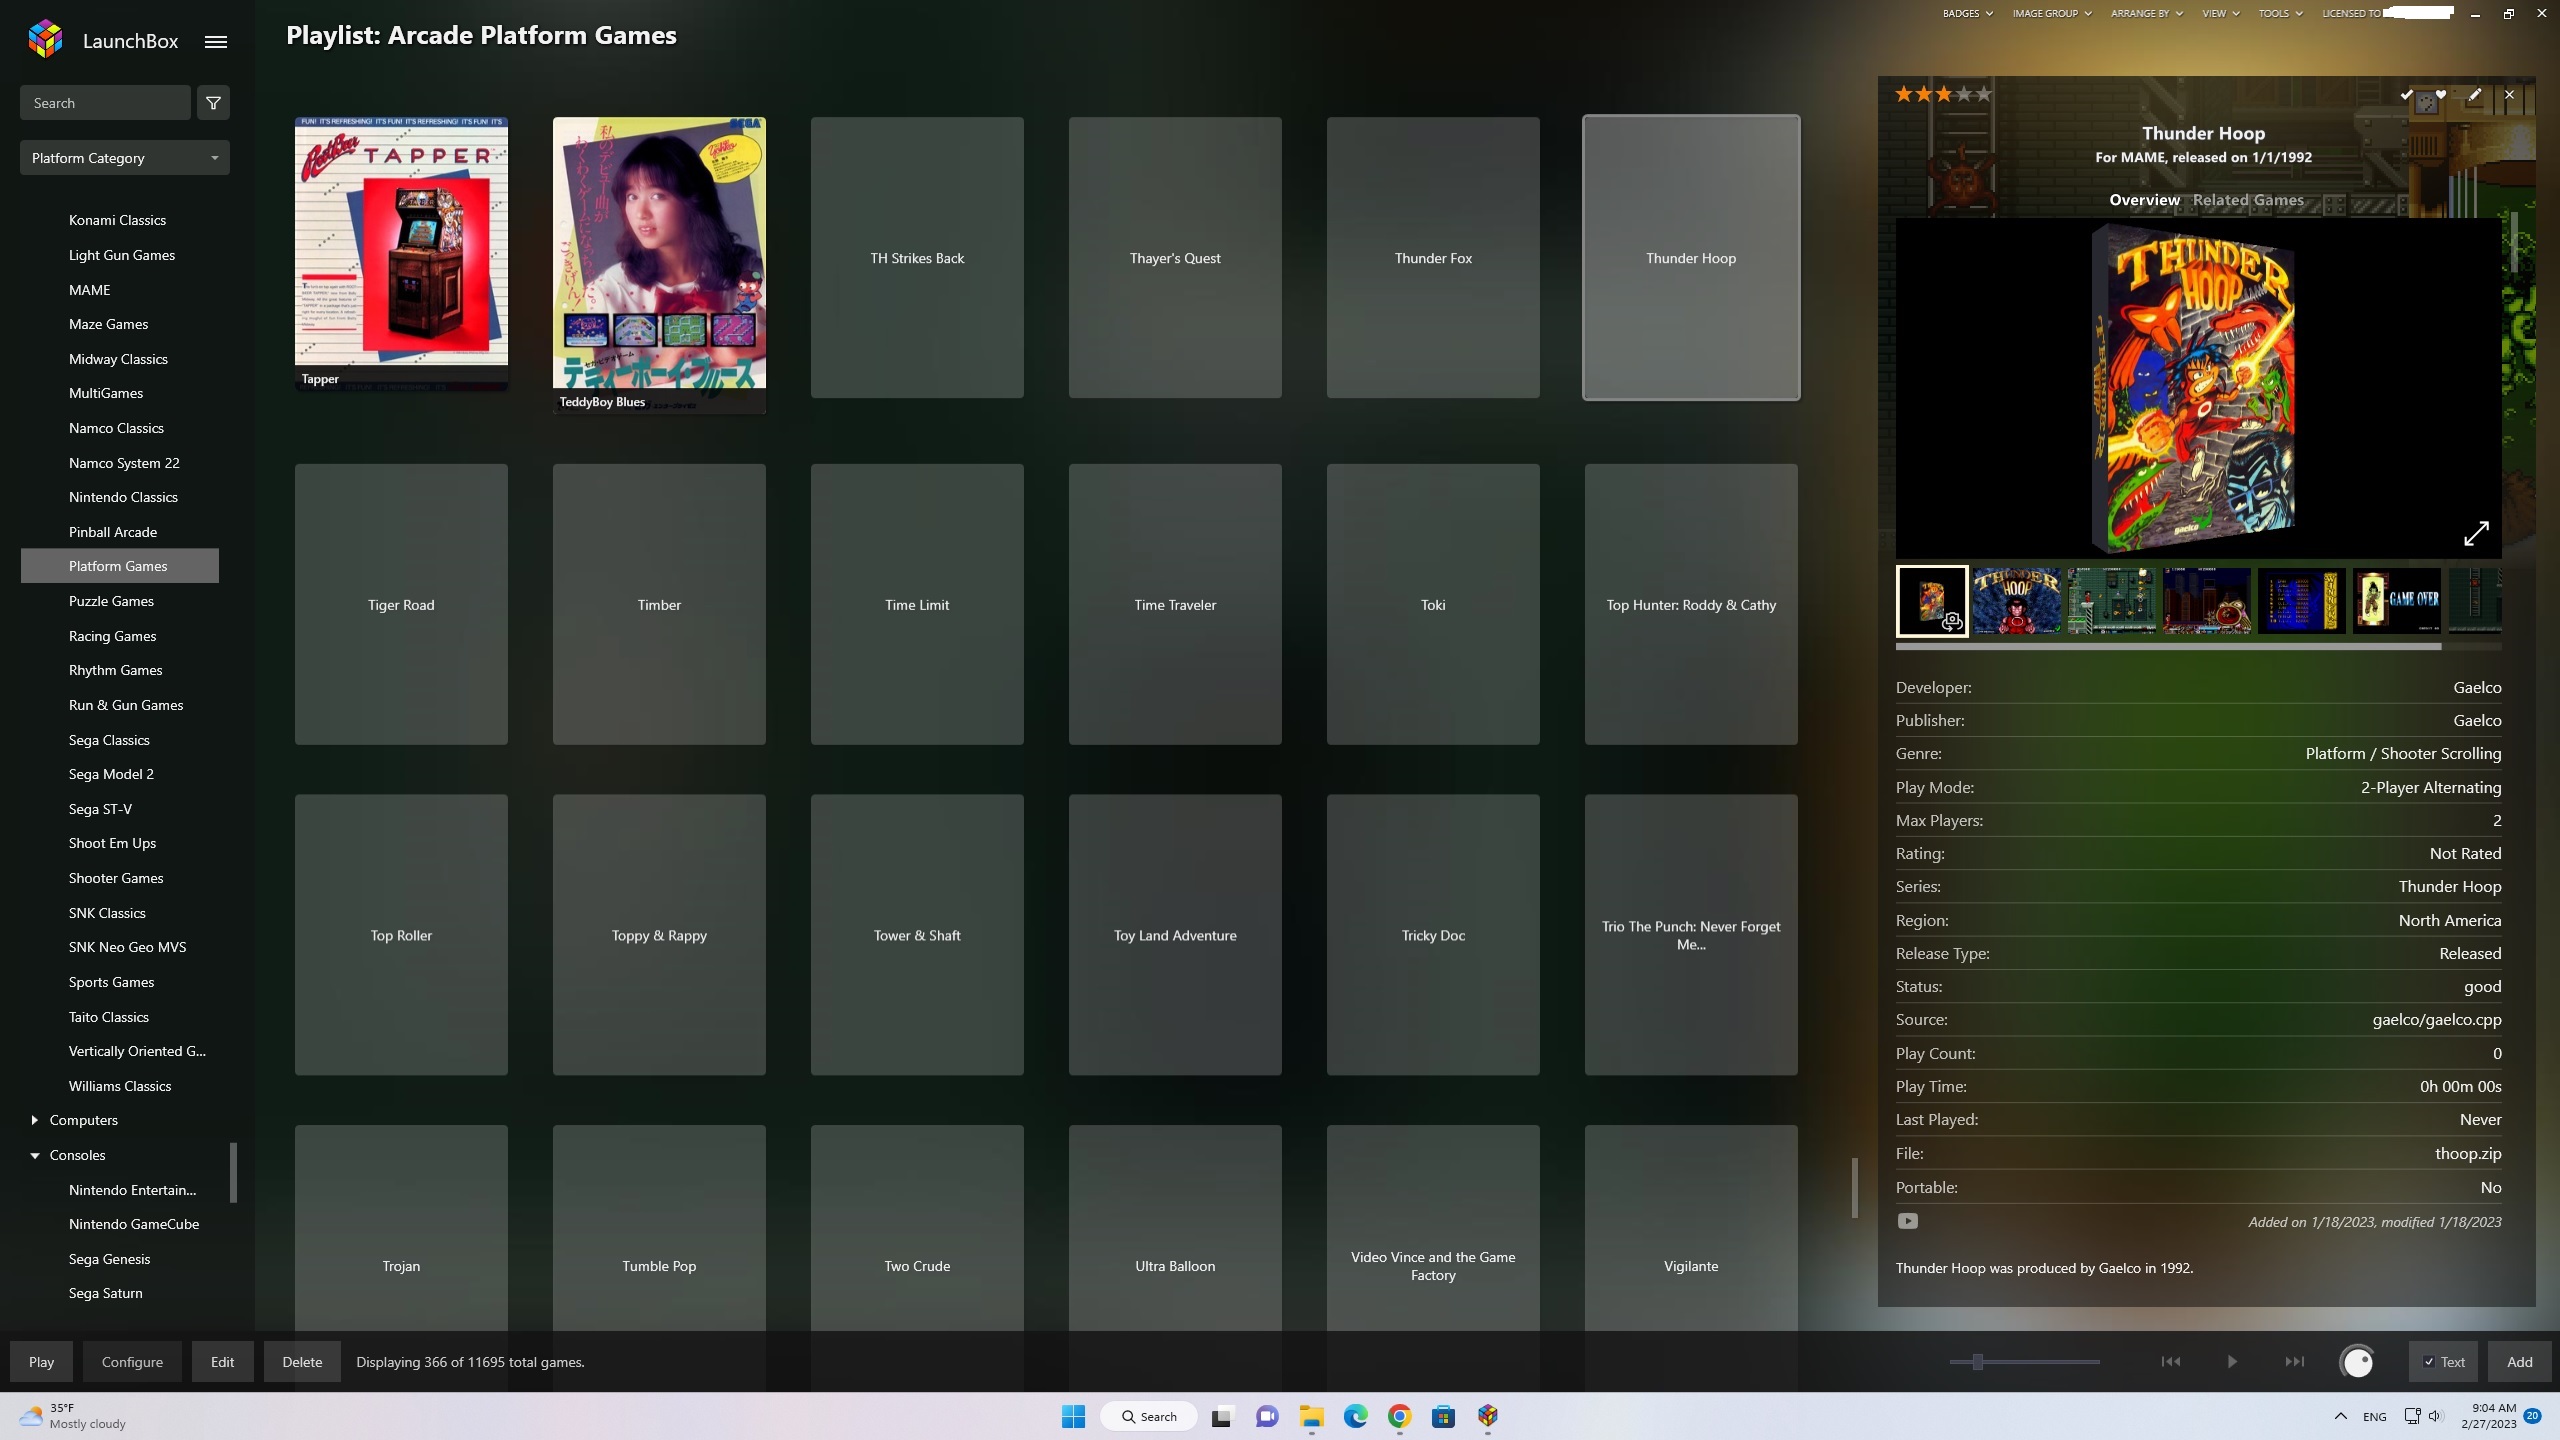Select Platform Games in the sidebar
Screen dimensions: 2560x1440
(120, 566)
